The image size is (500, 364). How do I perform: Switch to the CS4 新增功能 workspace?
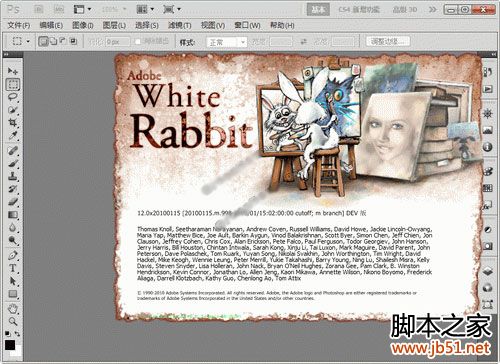coord(359,9)
